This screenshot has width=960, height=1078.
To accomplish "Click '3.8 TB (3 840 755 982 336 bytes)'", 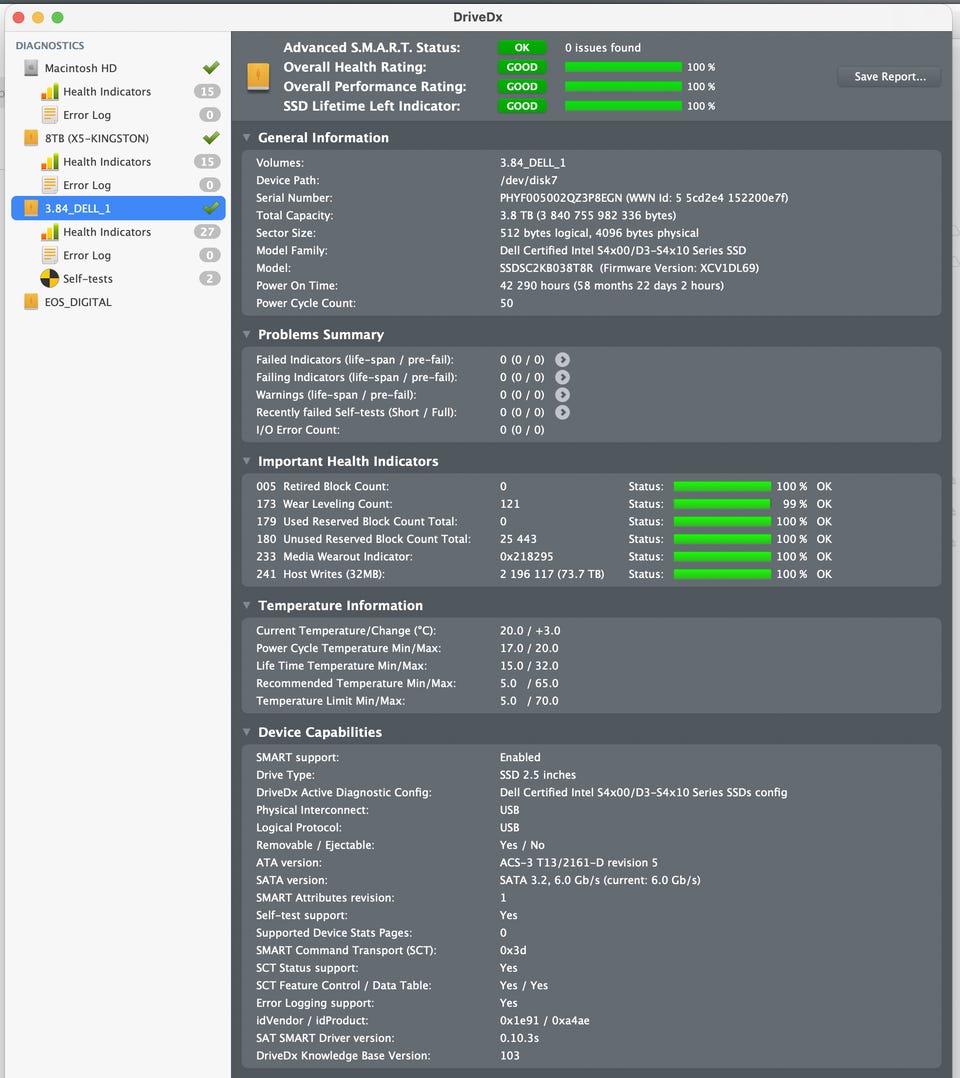I will (587, 215).
